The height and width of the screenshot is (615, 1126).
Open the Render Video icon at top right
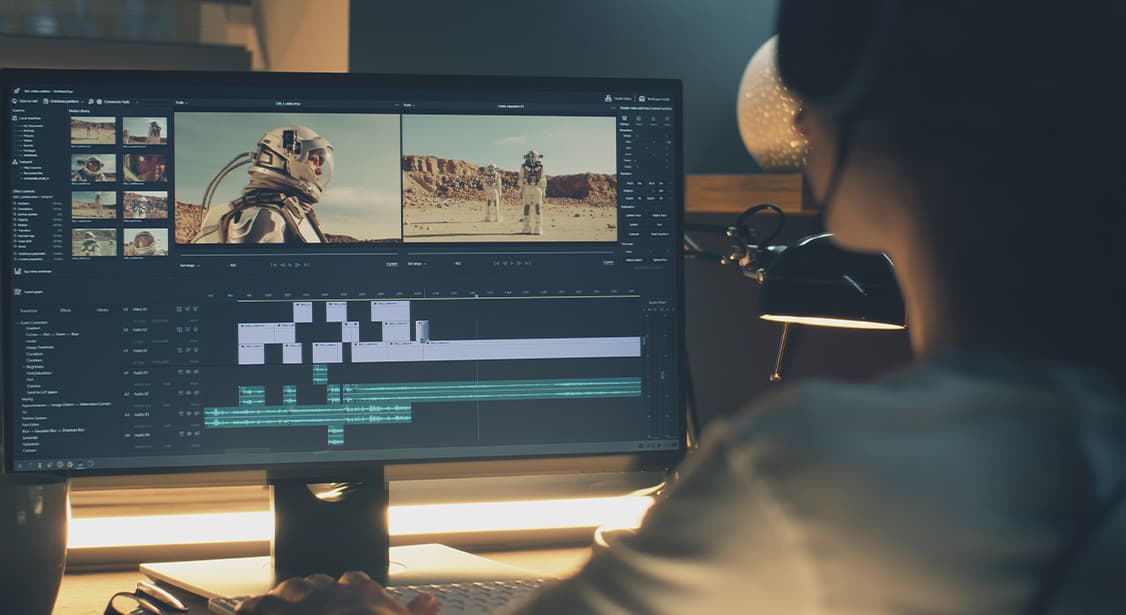coord(609,97)
